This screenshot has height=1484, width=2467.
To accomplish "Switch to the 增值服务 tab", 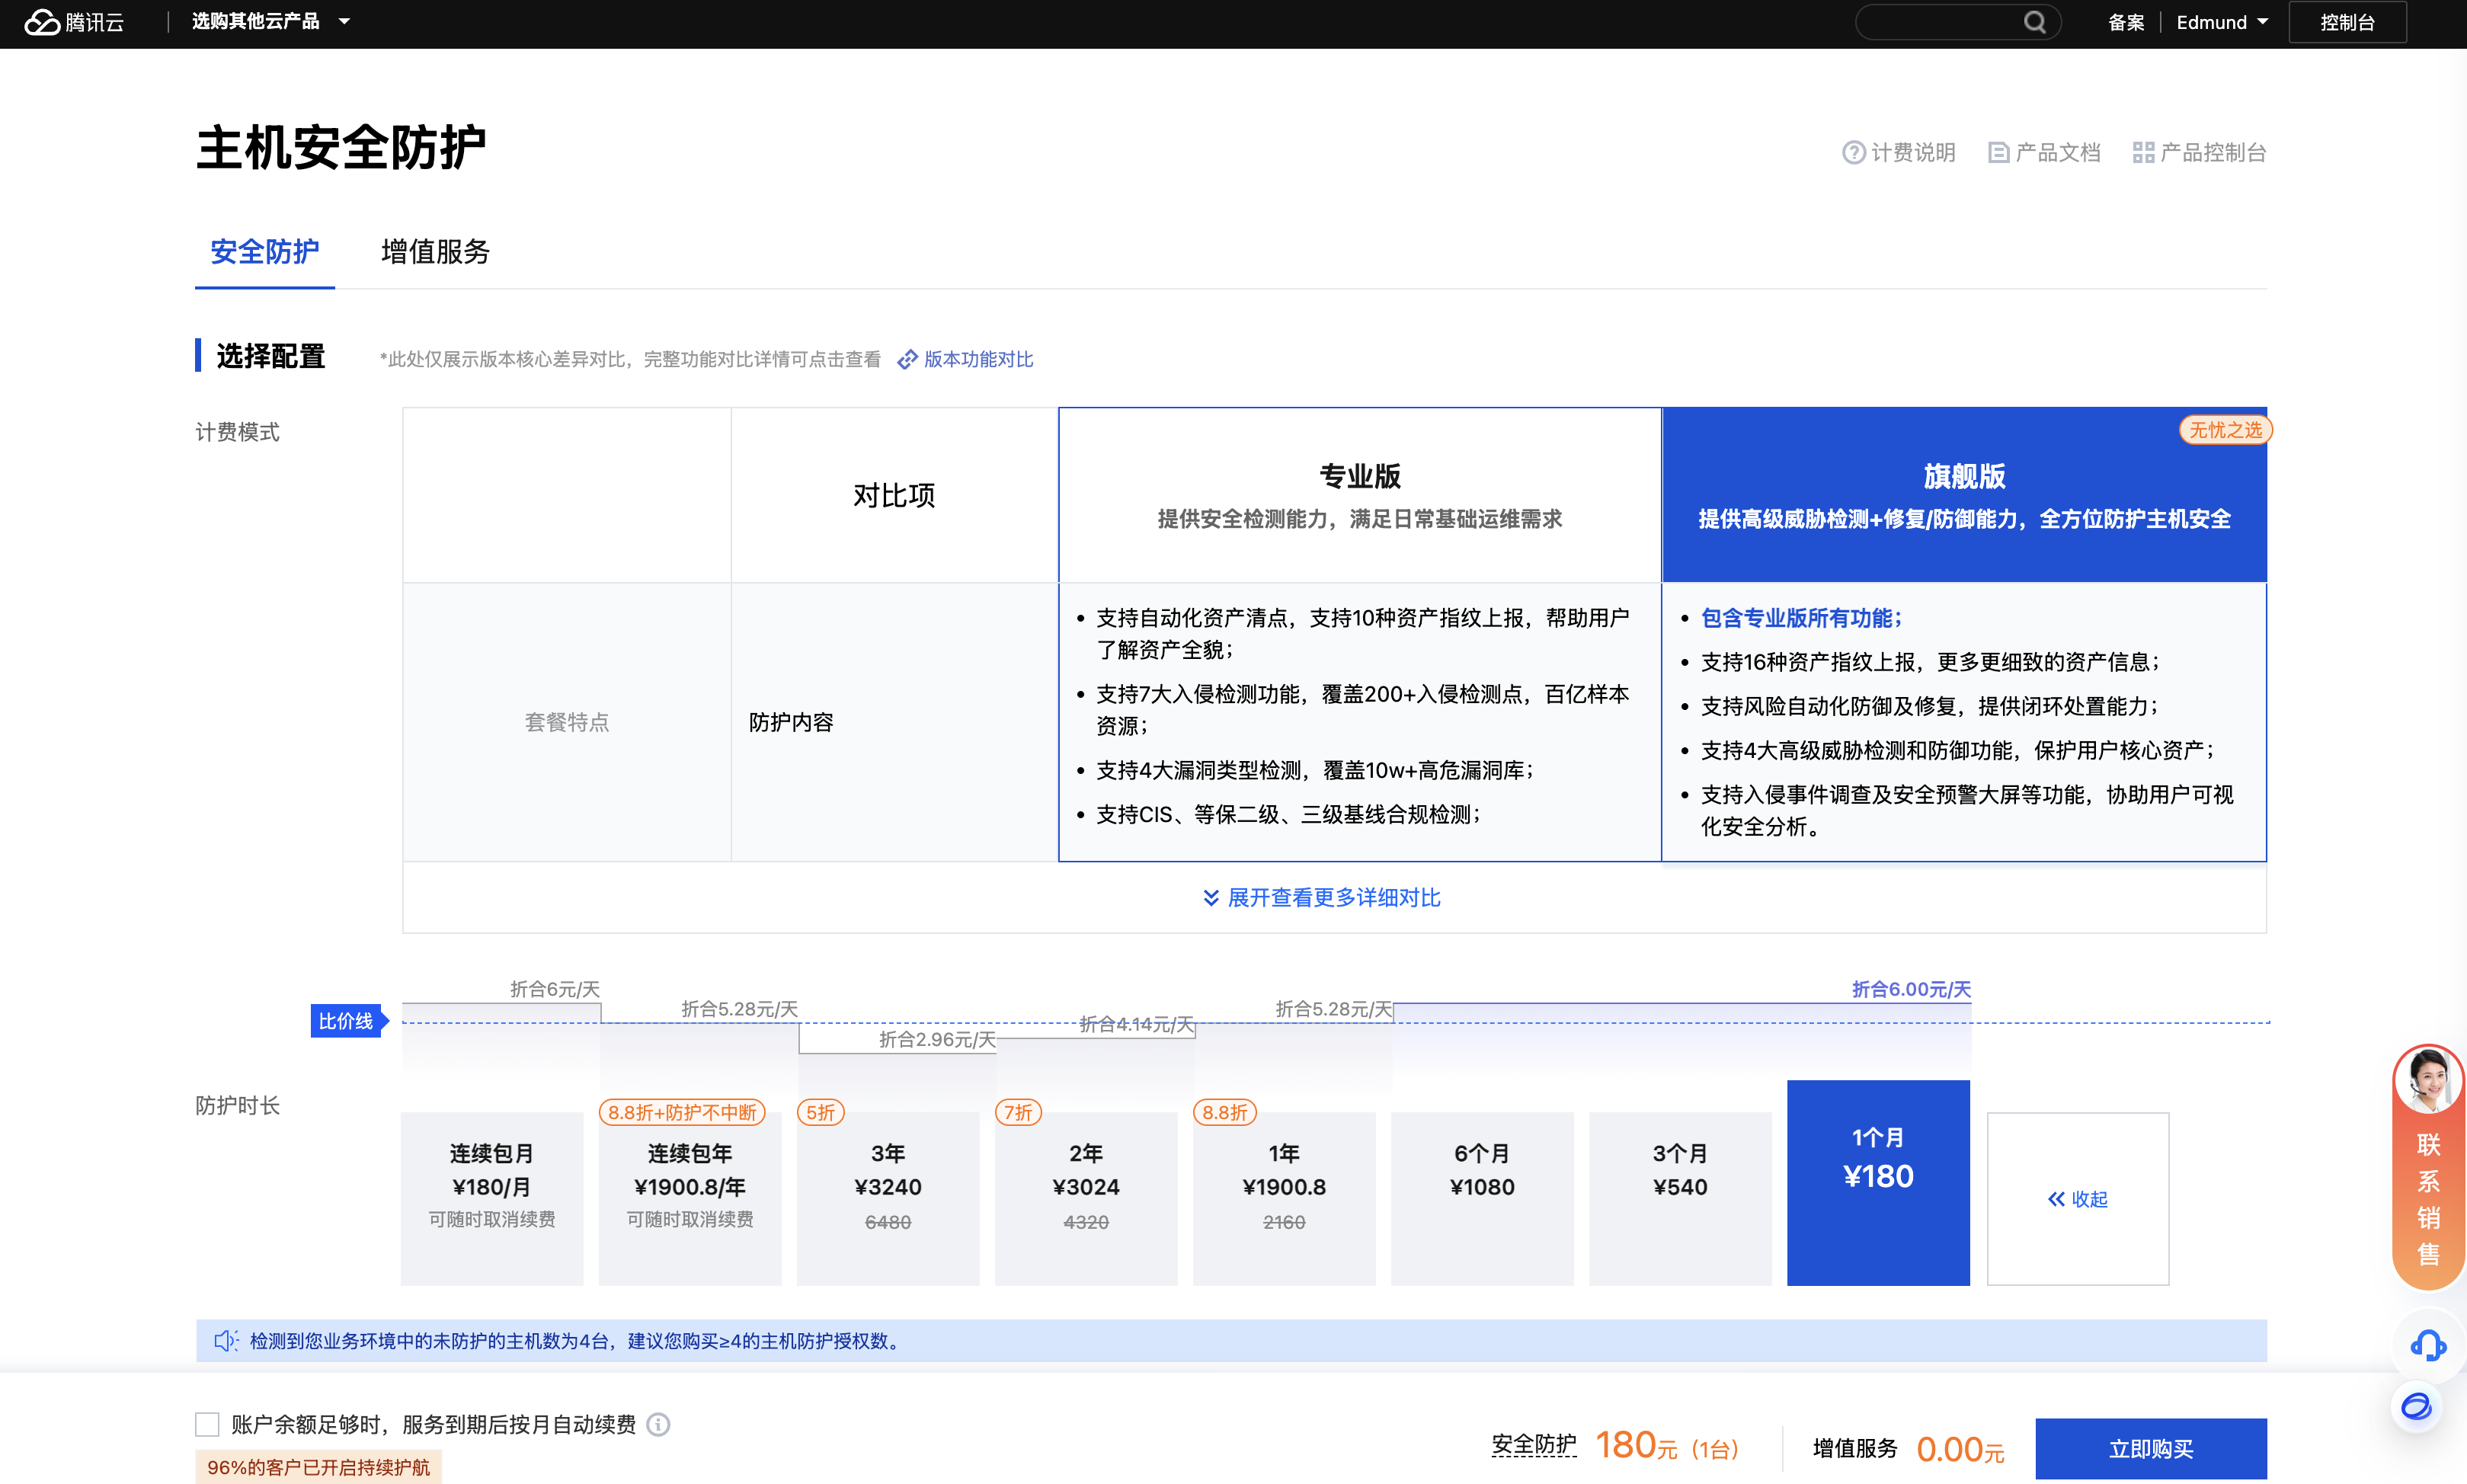I will 435,252.
